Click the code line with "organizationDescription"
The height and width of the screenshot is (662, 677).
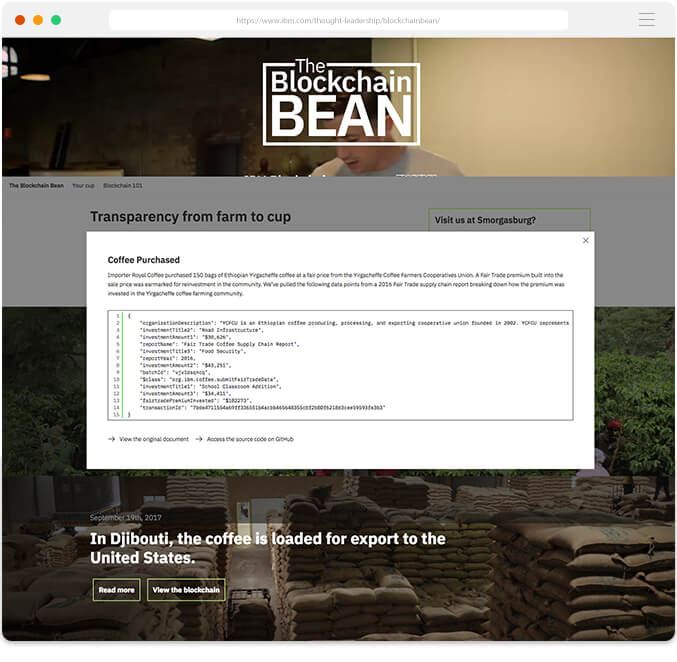coord(354,323)
